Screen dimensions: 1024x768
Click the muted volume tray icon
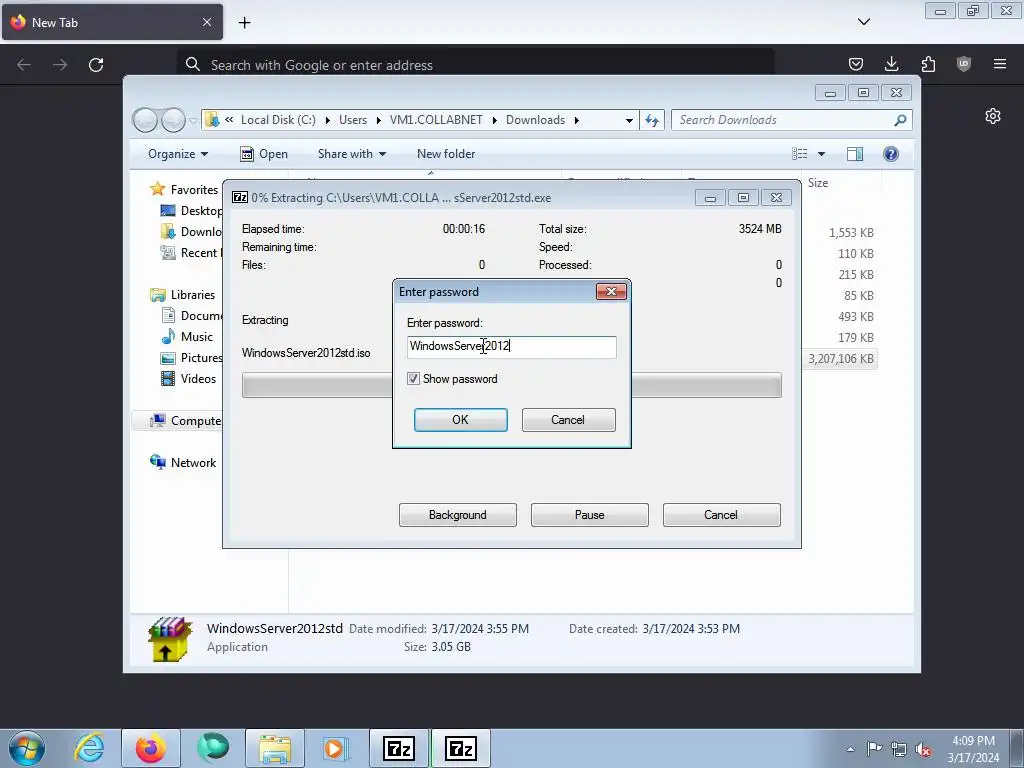(923, 749)
